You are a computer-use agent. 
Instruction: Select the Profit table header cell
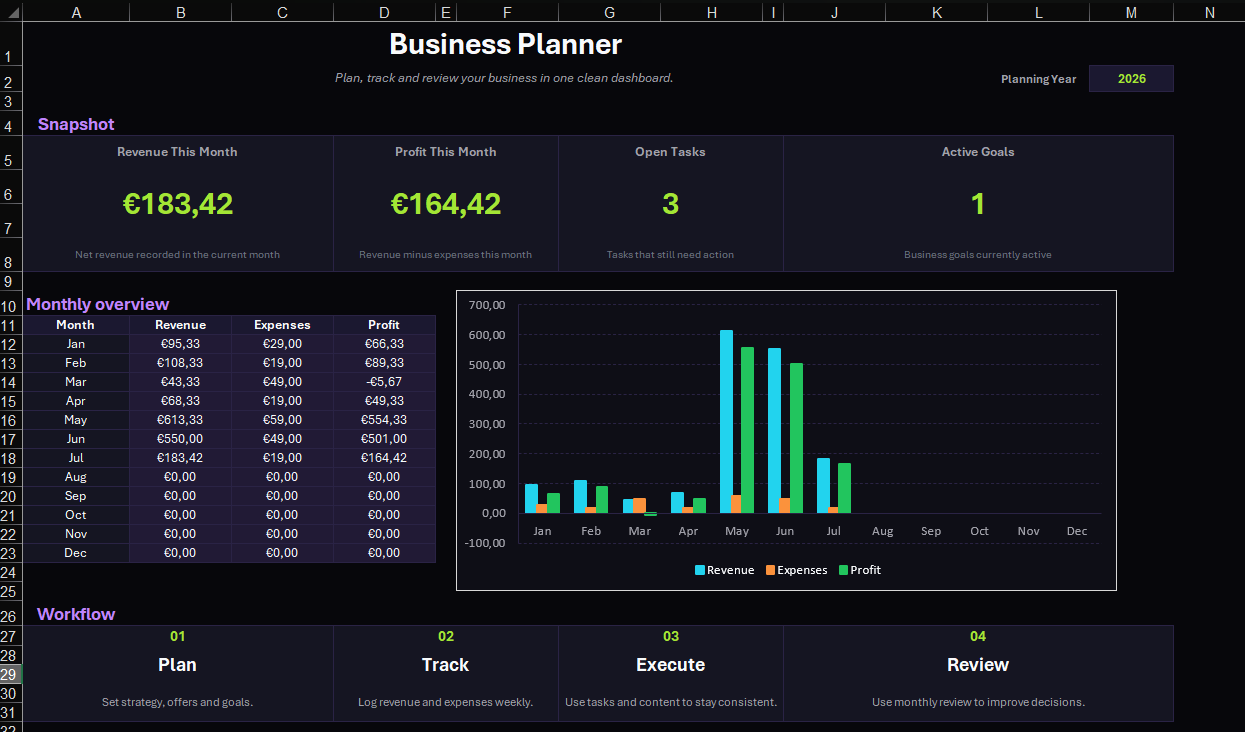coord(384,325)
